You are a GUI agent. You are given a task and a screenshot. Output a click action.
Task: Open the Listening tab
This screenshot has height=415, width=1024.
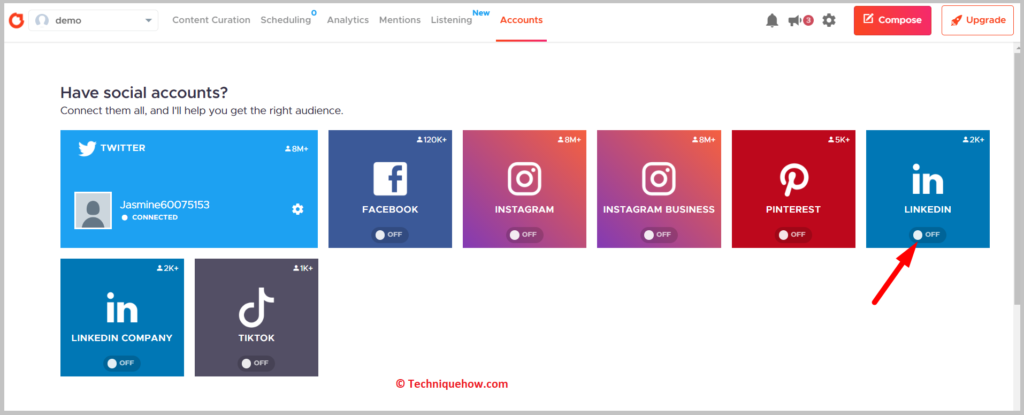(451, 20)
